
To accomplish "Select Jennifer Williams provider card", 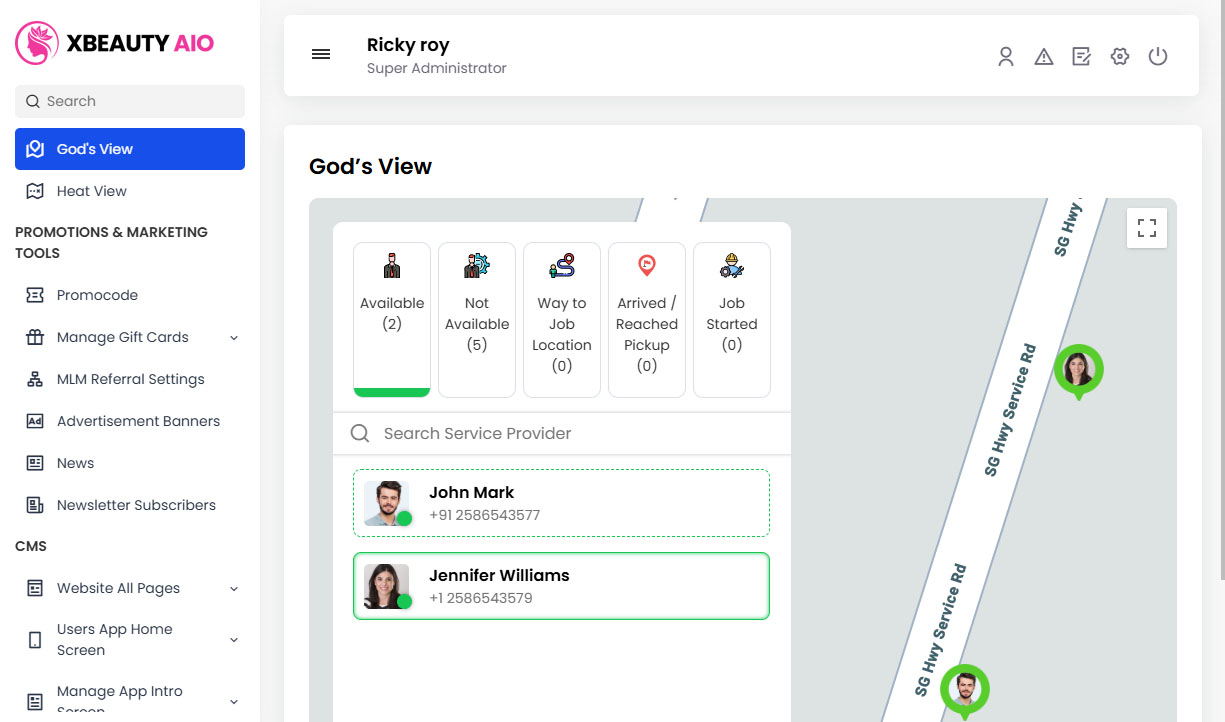I will 561,586.
